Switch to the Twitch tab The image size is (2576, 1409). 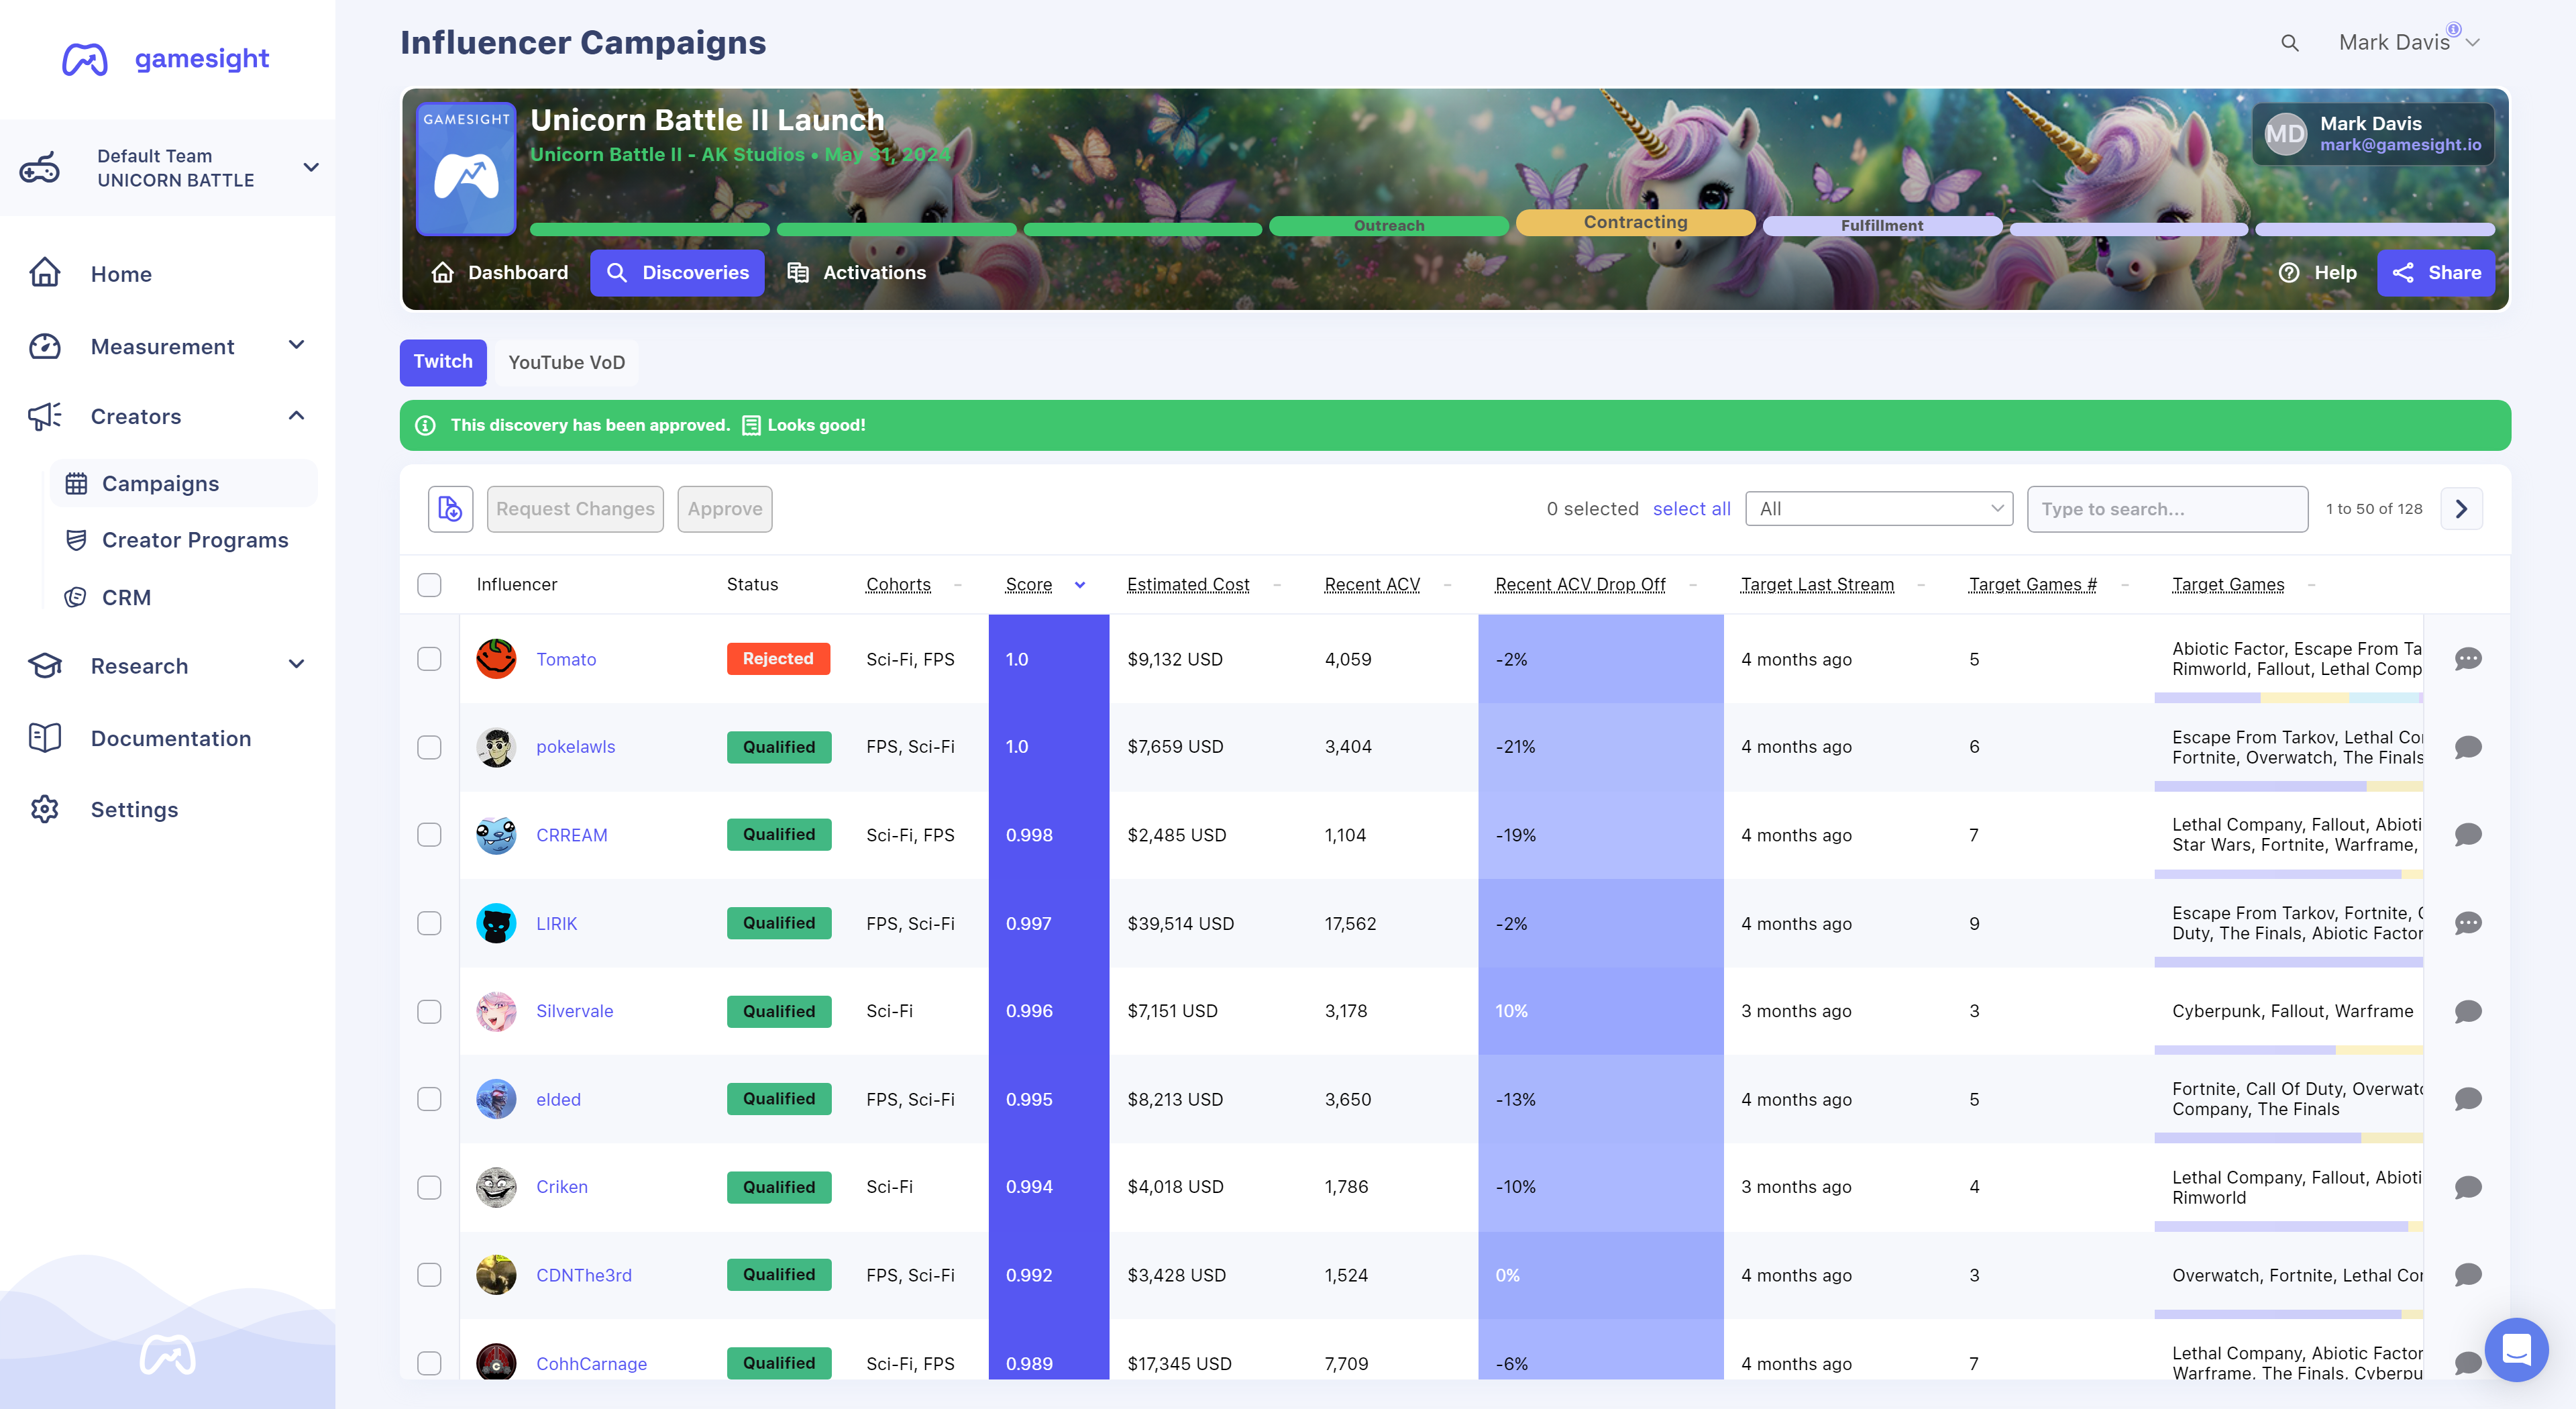(x=443, y=362)
